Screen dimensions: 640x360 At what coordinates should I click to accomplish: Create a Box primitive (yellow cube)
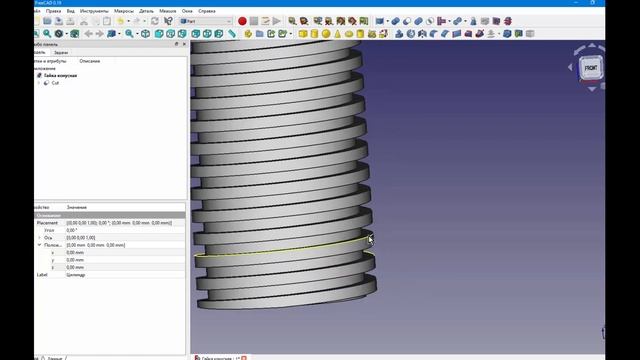click(303, 34)
